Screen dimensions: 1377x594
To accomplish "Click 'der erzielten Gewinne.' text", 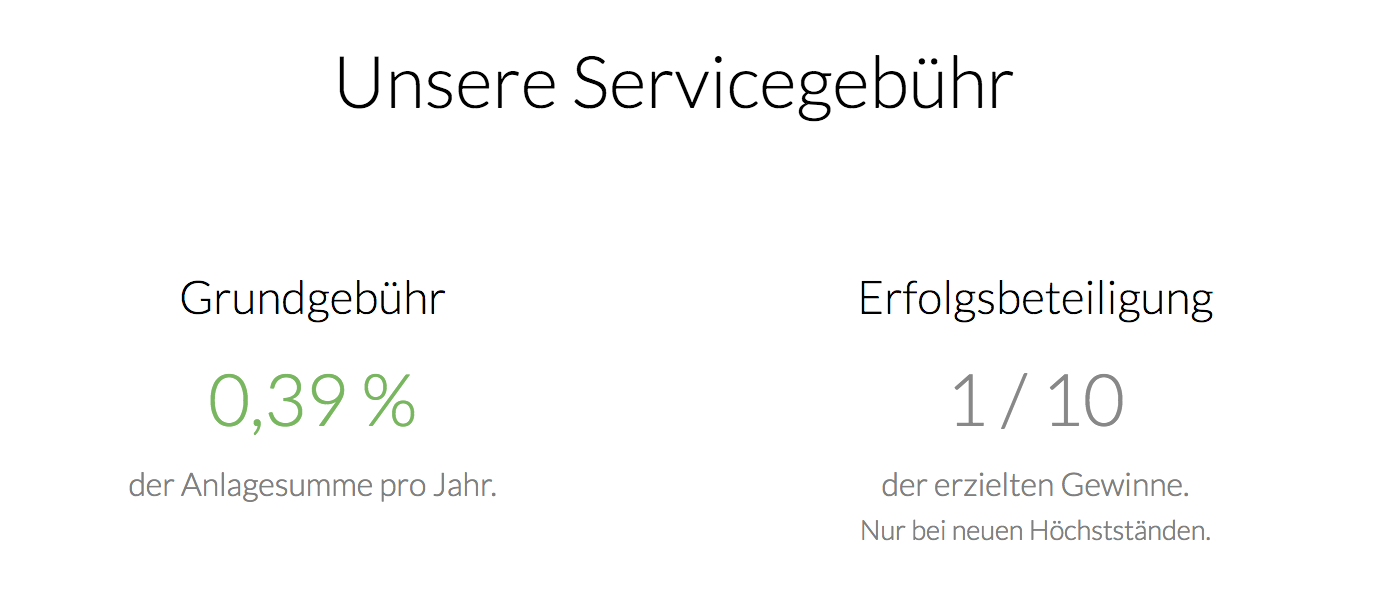I will click(1035, 486).
